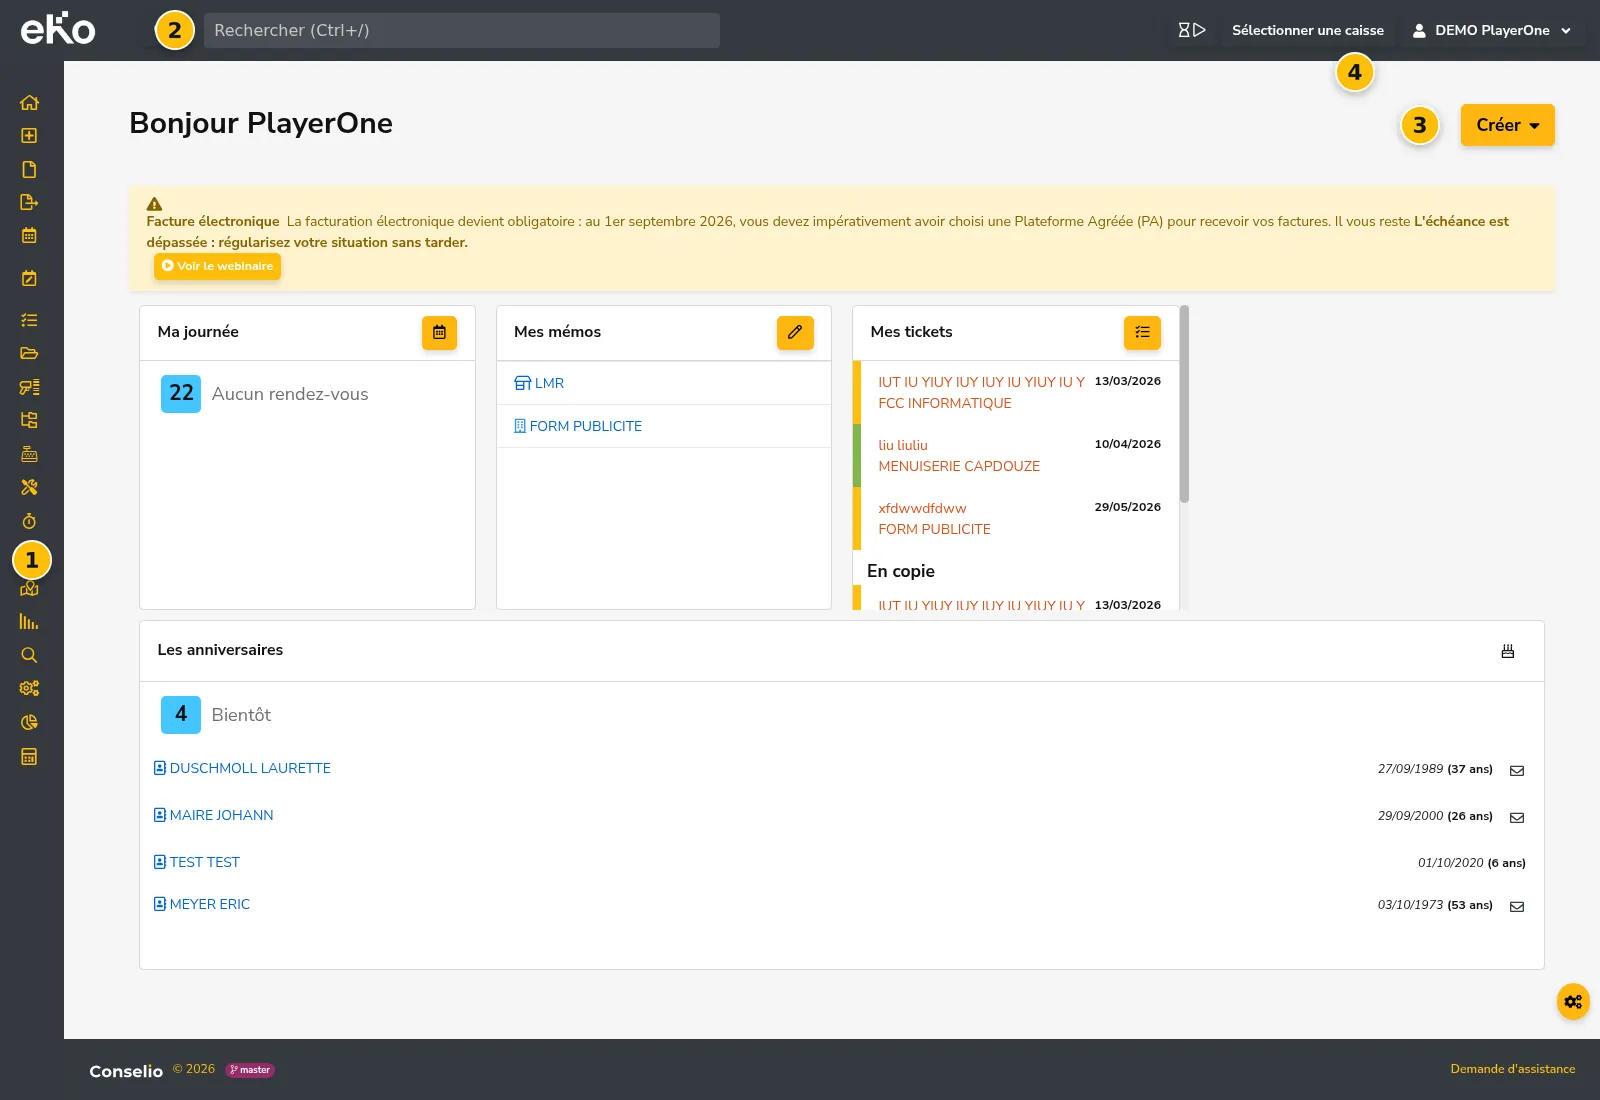
Task: Click the pencil edit button in Mes mémos
Action: click(x=795, y=332)
